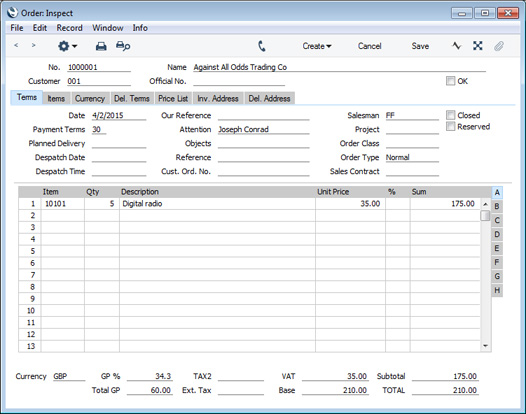The height and width of the screenshot is (414, 526).
Task: Open the gear operations dropdown
Action: (67, 46)
